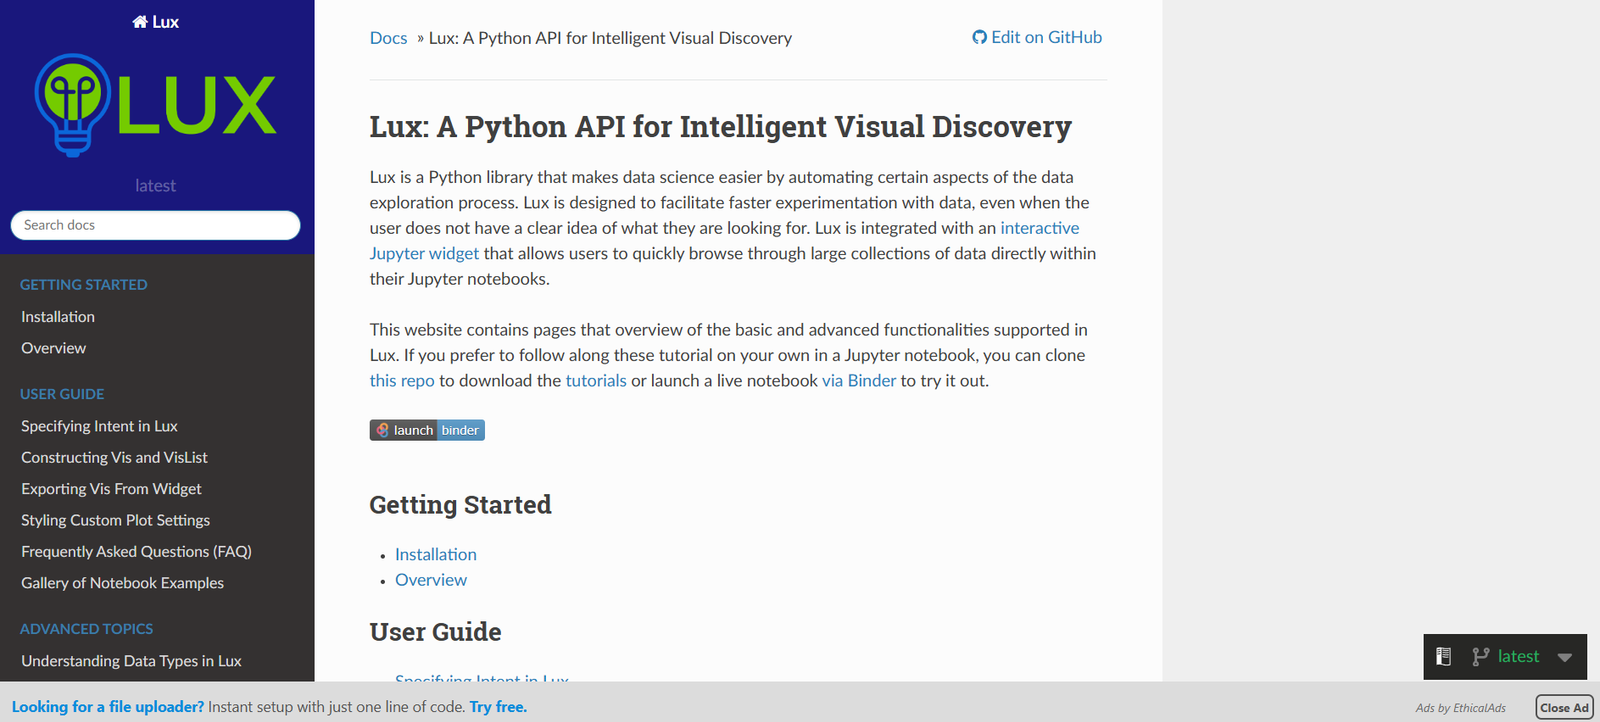Close the ad with Close Ad button
This screenshot has height=722, width=1600.
1563,708
